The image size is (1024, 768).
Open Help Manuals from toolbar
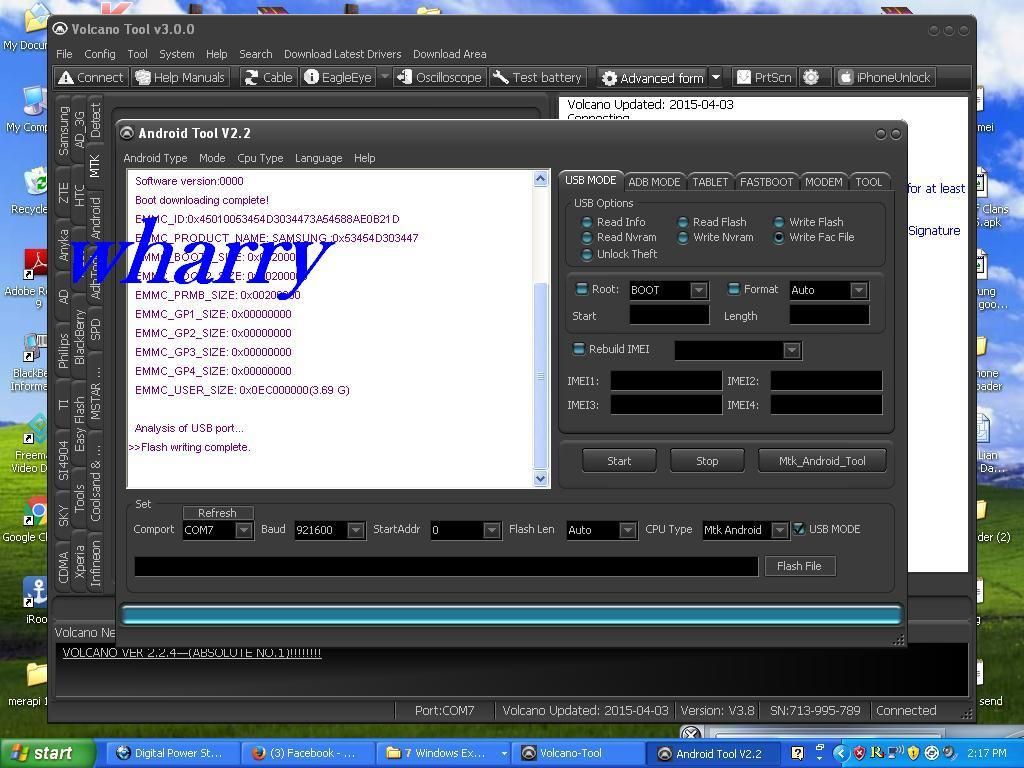click(180, 77)
